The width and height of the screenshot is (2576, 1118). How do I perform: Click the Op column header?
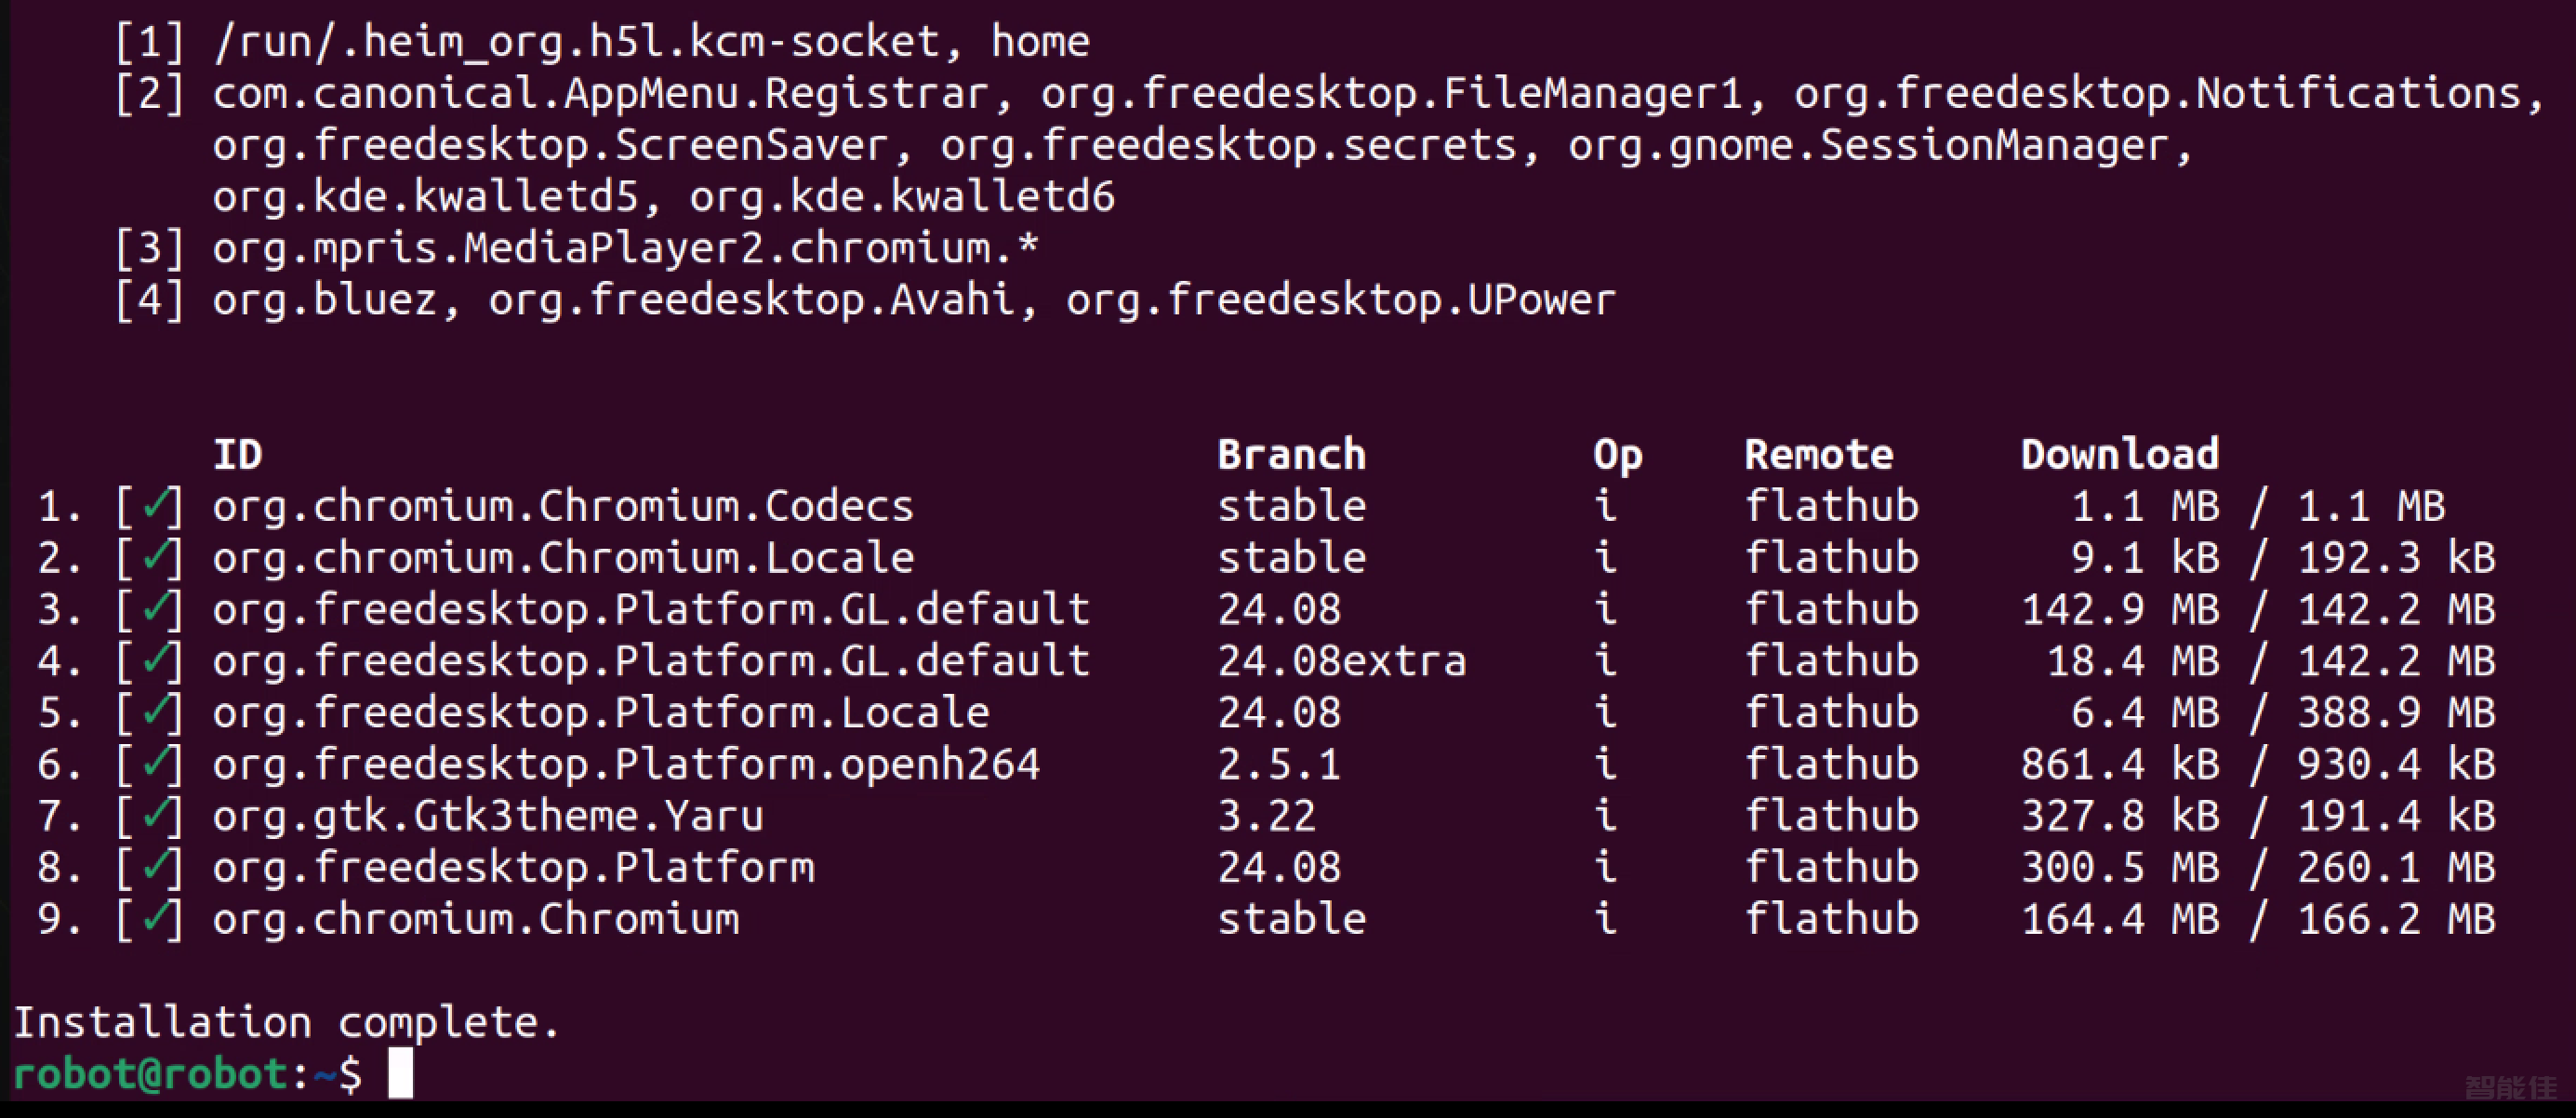(1618, 456)
